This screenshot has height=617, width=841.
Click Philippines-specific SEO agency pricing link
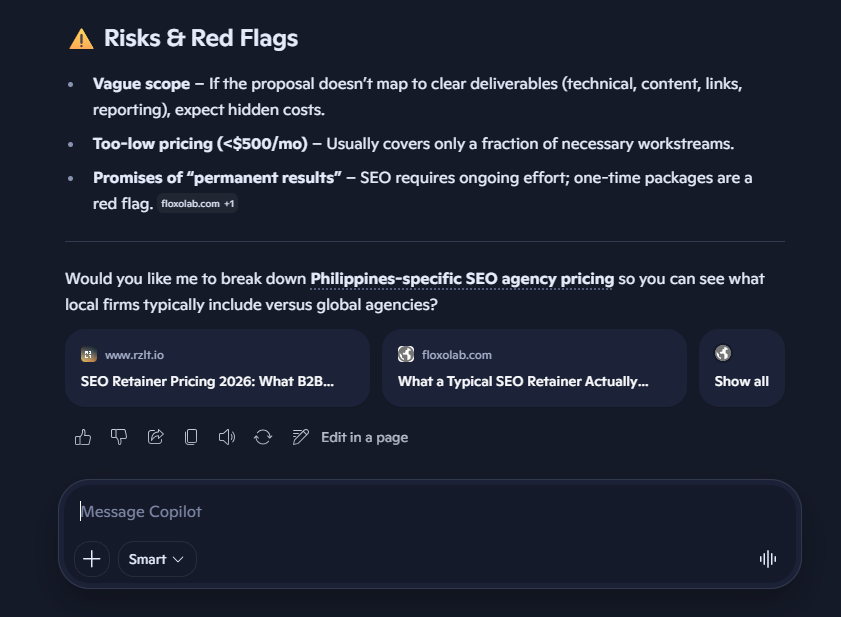point(462,279)
